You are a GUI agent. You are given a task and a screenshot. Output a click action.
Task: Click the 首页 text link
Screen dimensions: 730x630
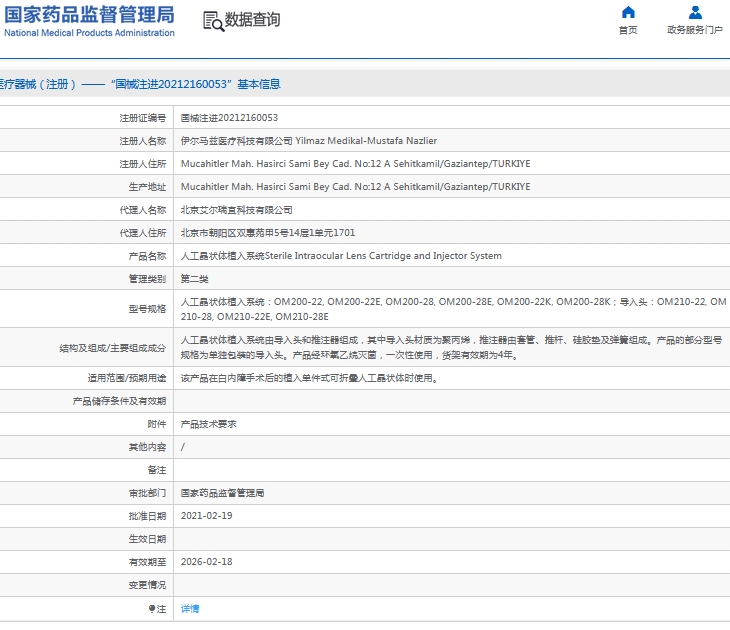pos(628,30)
